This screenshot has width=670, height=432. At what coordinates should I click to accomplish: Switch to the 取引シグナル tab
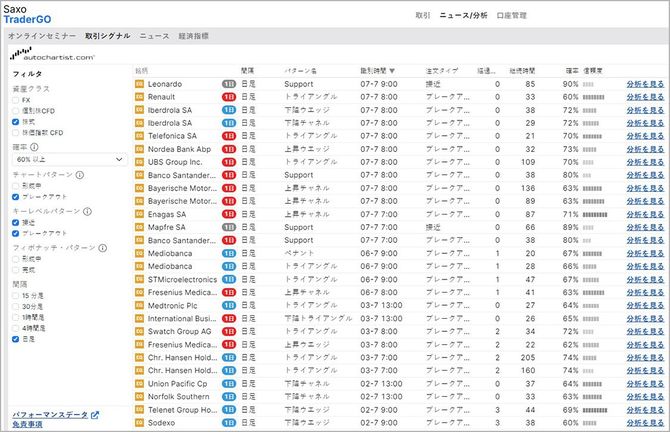point(108,36)
